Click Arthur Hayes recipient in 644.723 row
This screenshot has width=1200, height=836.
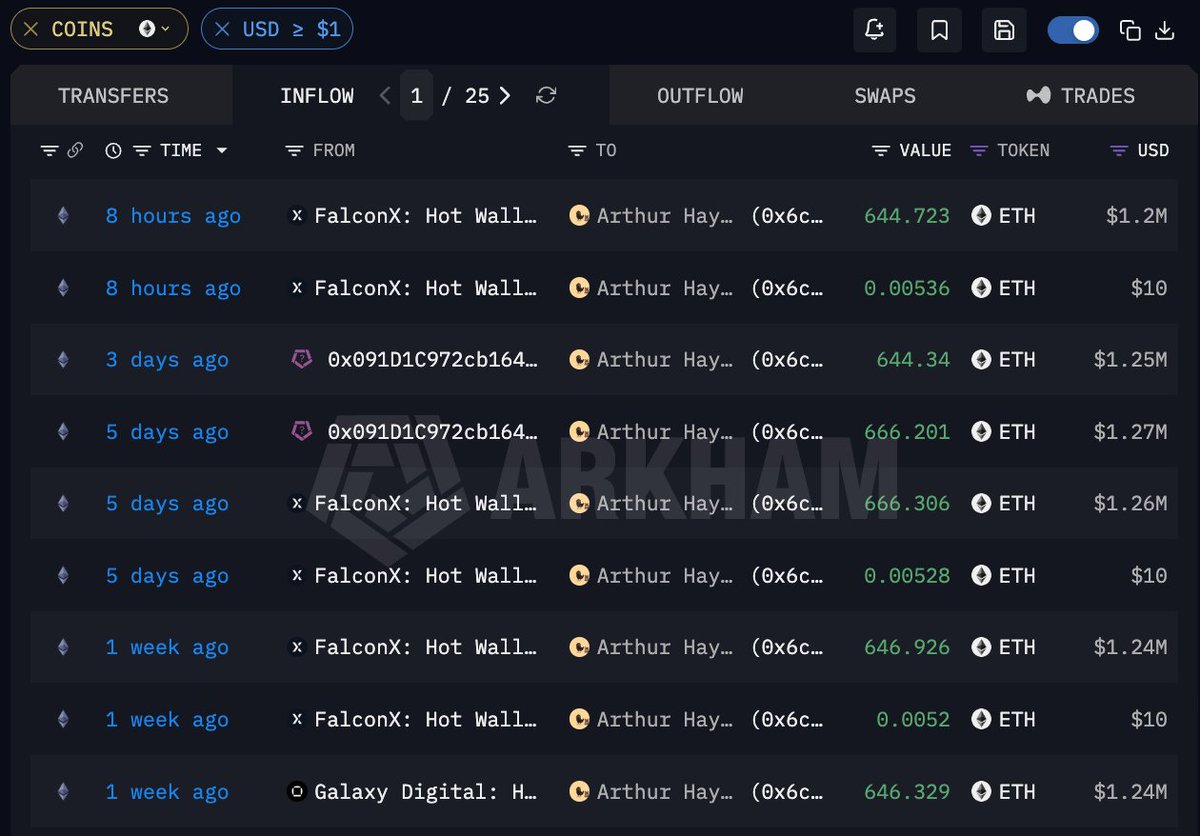coord(665,216)
